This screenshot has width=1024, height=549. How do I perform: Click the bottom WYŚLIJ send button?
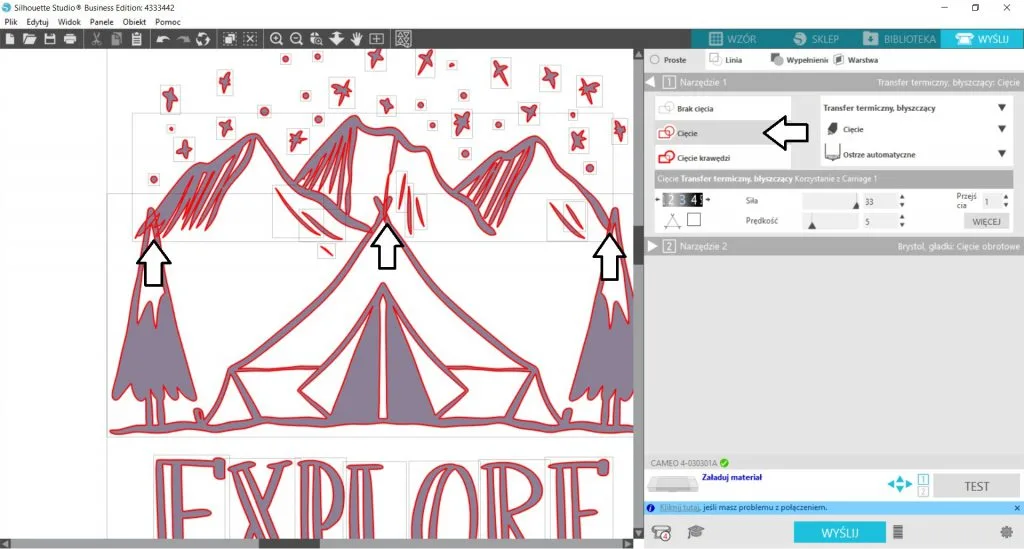[x=840, y=533]
